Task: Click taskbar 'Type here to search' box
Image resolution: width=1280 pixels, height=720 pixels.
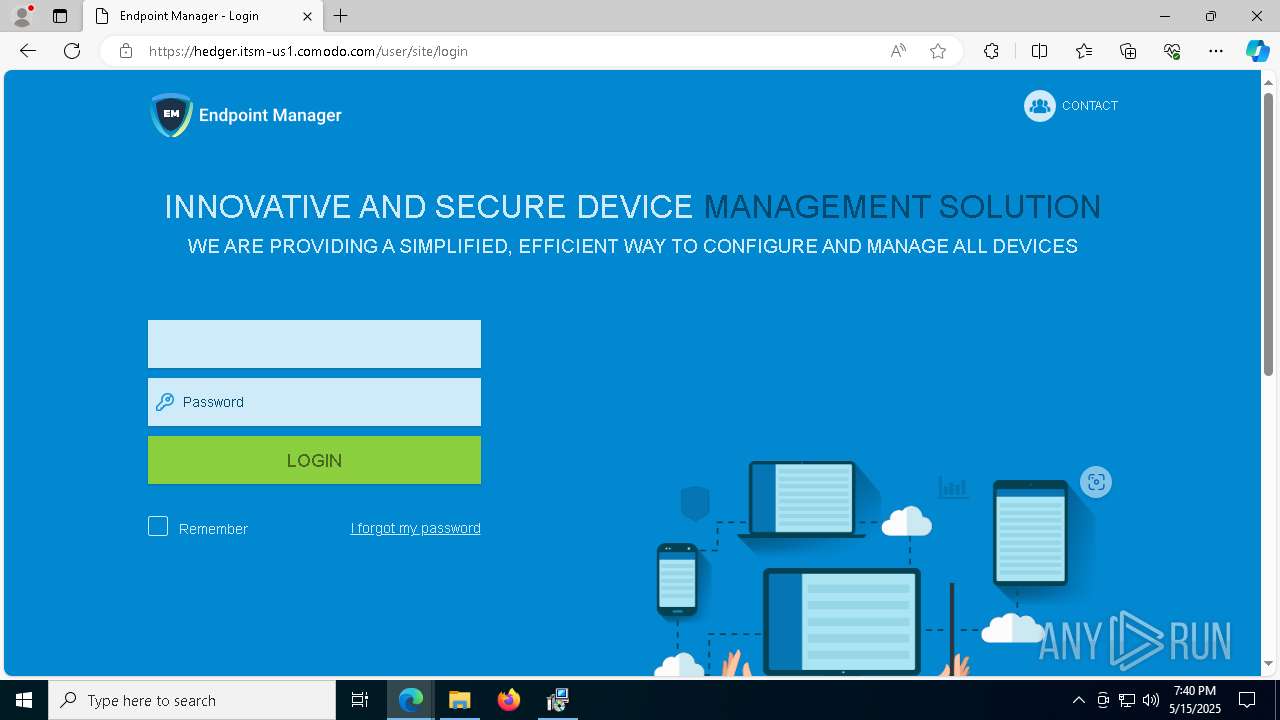Action: pyautogui.click(x=192, y=700)
